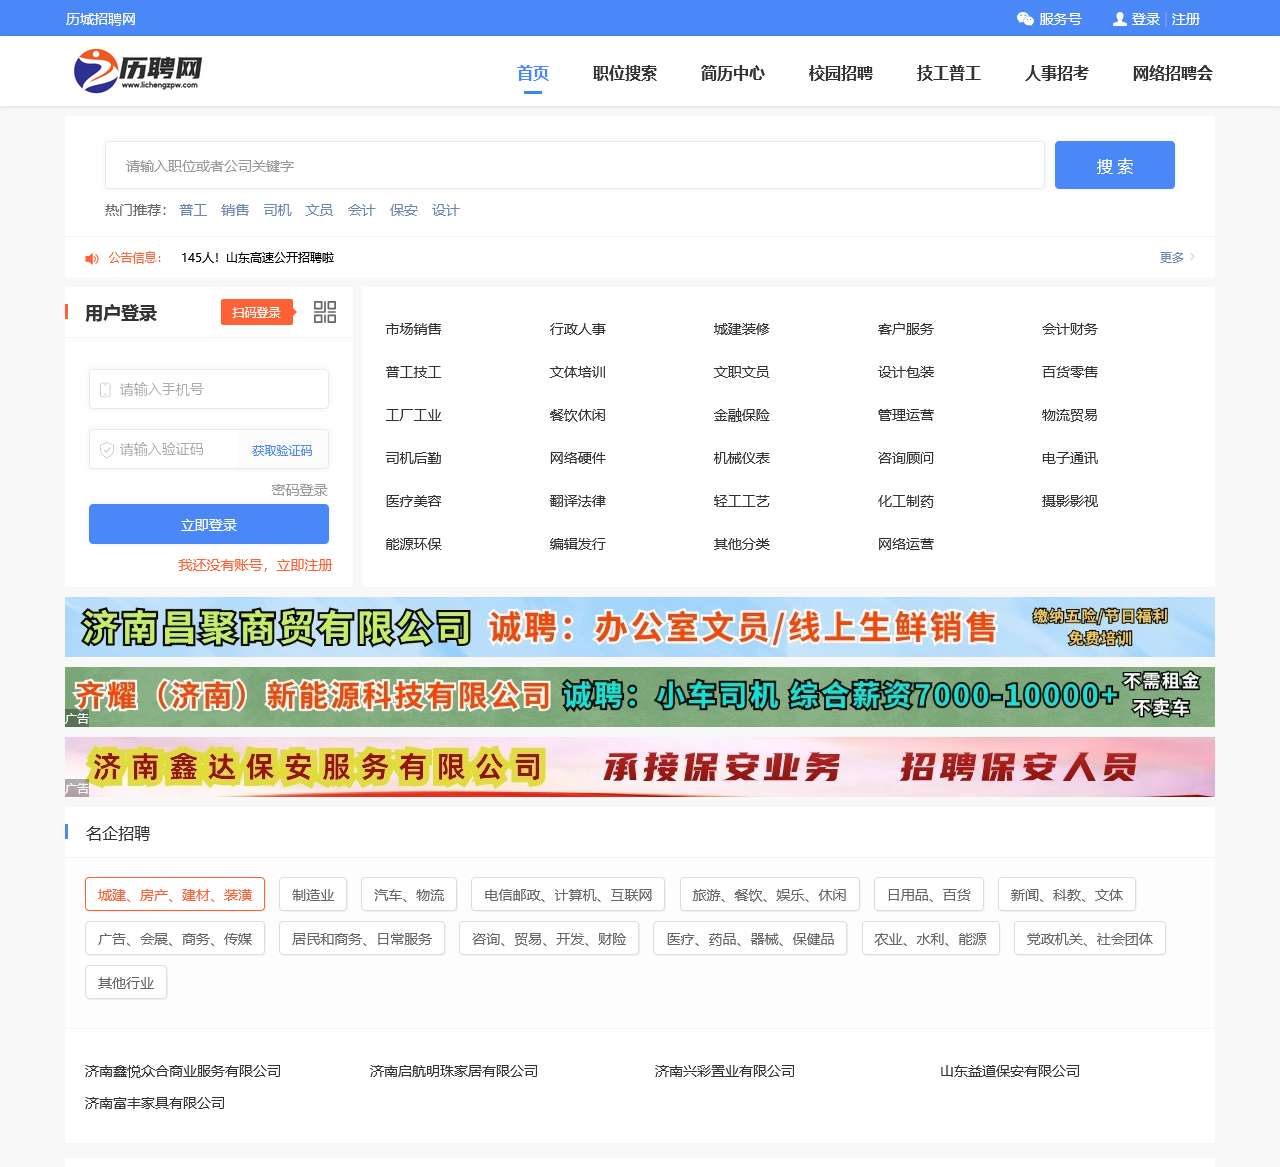
Task: Open the 校园招聘 menu item
Action: 840,72
